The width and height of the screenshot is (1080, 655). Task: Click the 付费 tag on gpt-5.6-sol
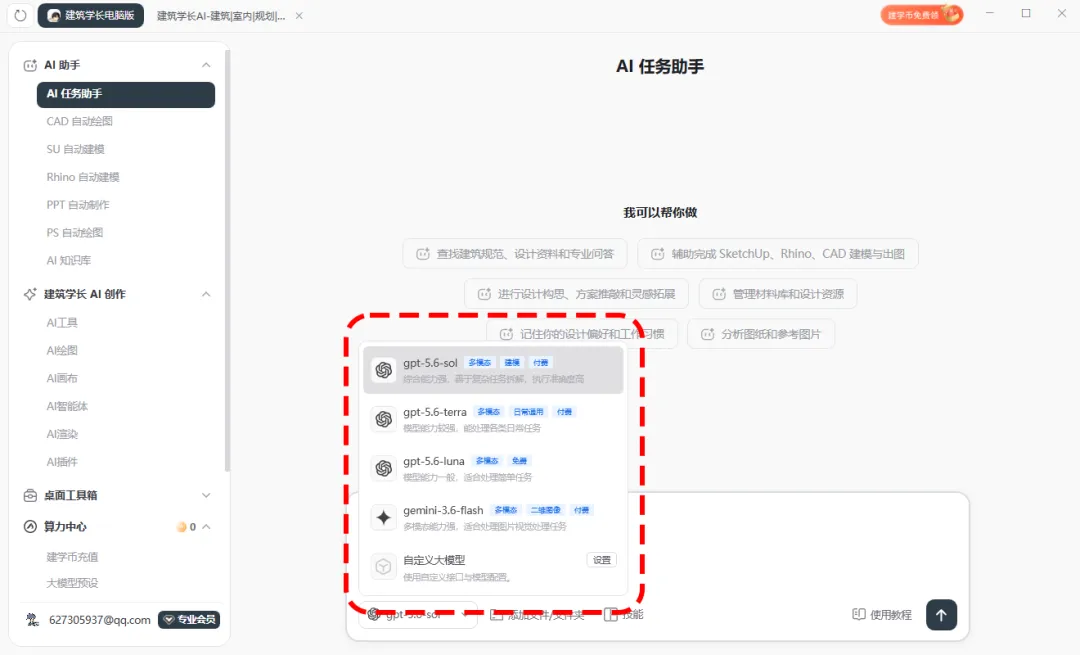541,362
